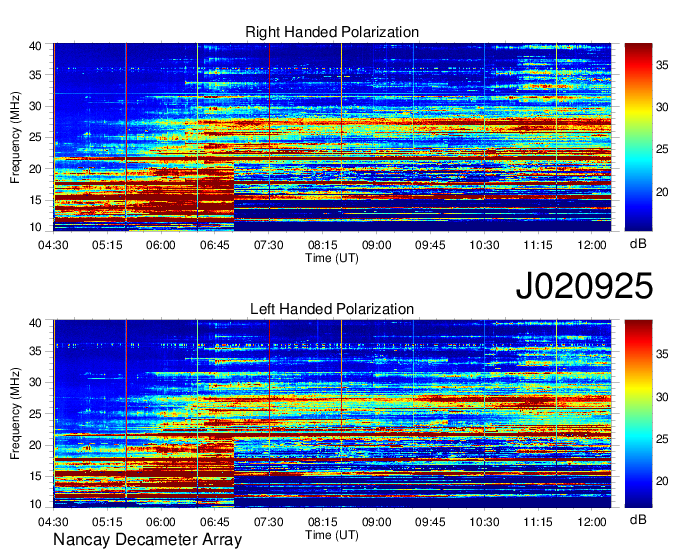The width and height of the screenshot is (680, 552).
Task: Click the "12:00" time tick of Left Handed plot
Action: 592,522
